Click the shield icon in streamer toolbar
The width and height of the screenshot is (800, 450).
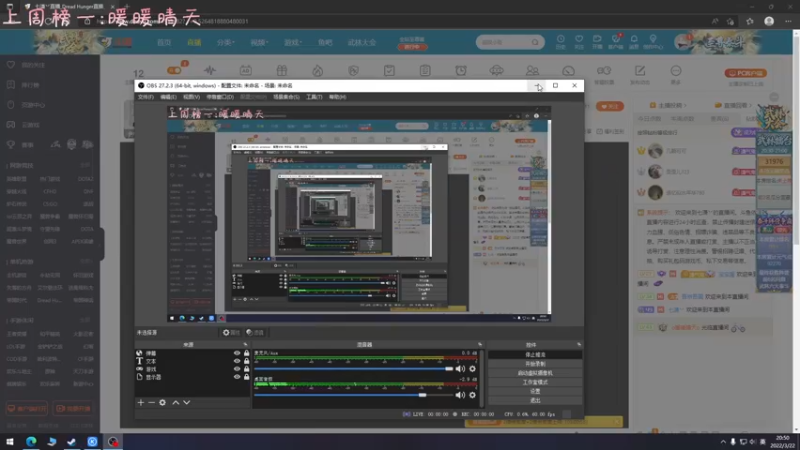tap(353, 70)
